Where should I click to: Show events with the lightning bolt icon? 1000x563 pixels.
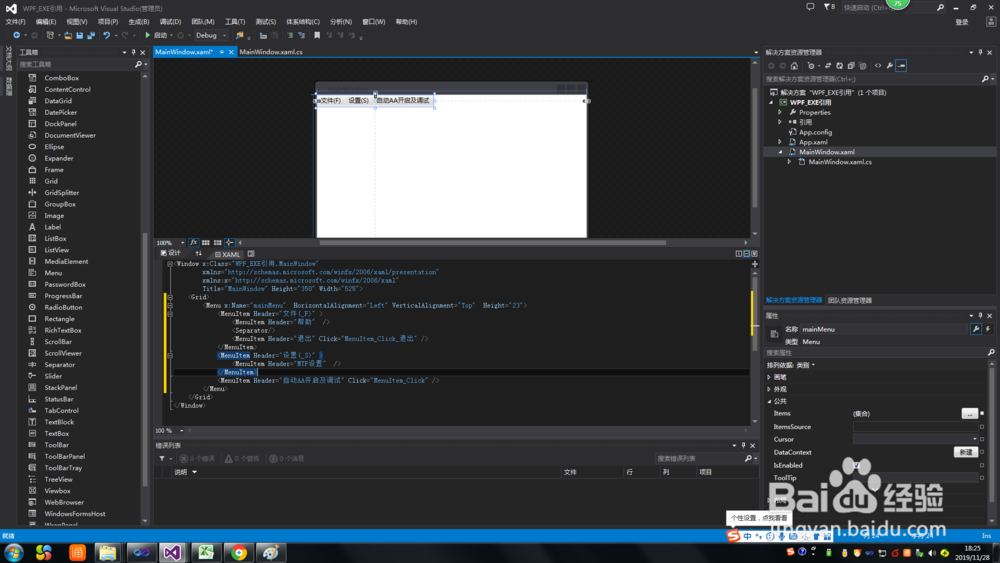[x=988, y=329]
